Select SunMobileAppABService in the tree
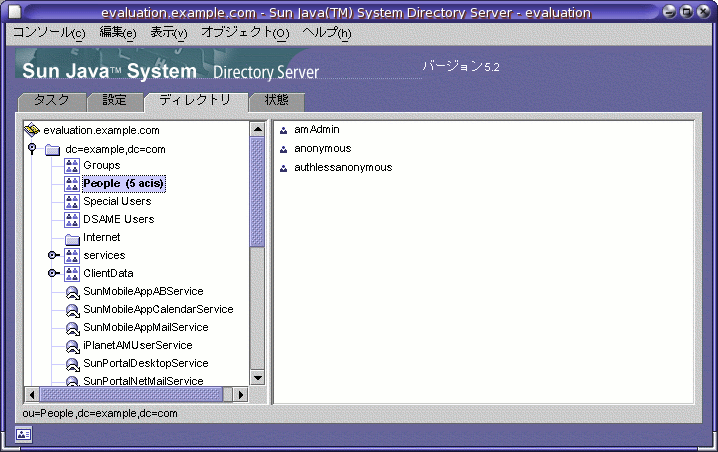 pos(143,291)
